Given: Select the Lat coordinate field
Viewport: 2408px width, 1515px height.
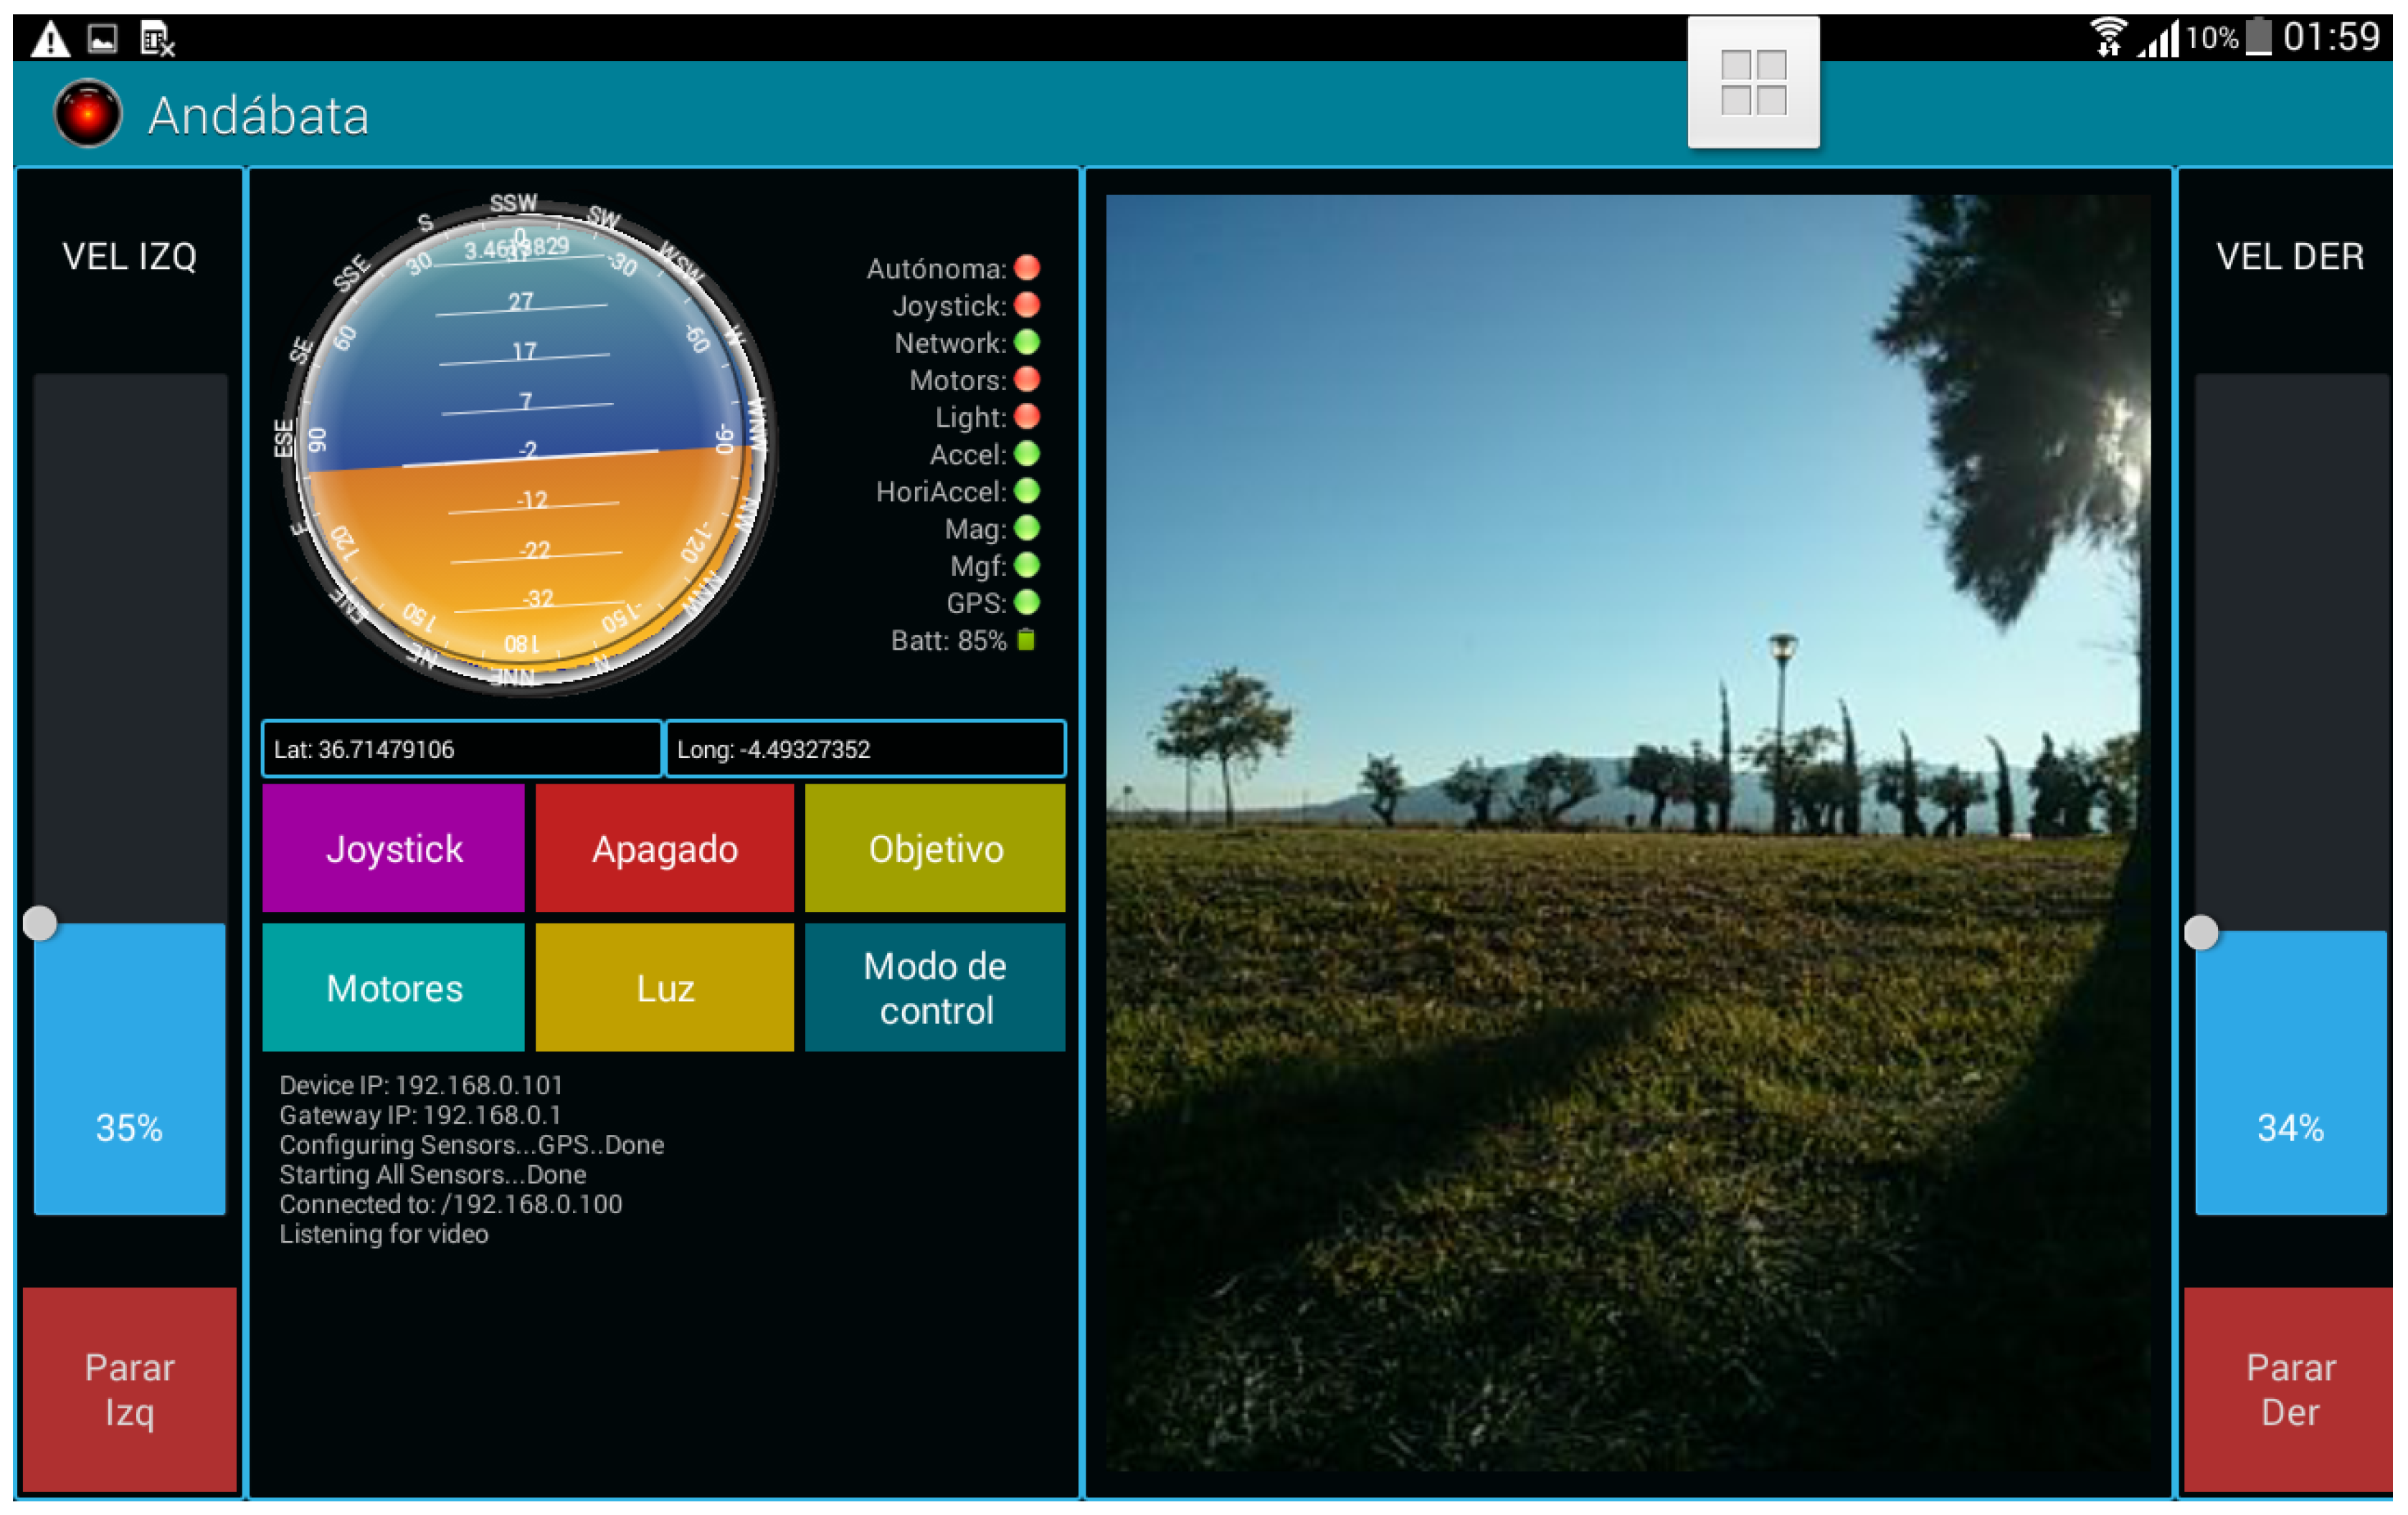Looking at the screenshot, I should 461,749.
